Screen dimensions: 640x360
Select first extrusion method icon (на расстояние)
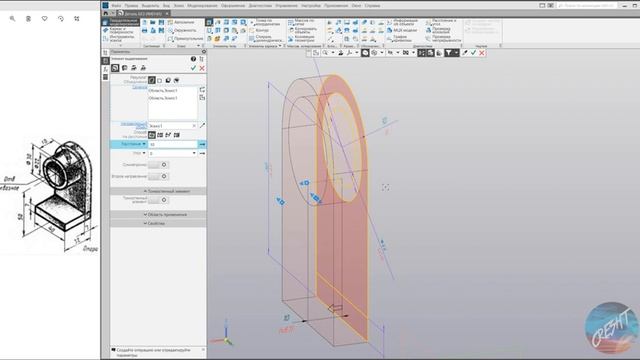click(152, 135)
